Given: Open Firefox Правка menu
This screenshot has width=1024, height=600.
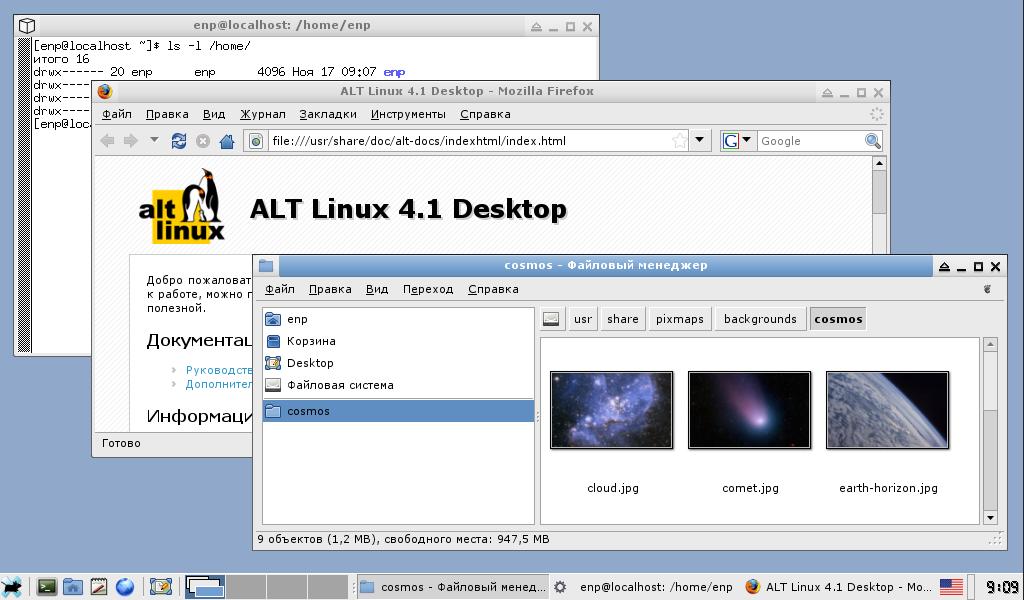Looking at the screenshot, I should (167, 114).
